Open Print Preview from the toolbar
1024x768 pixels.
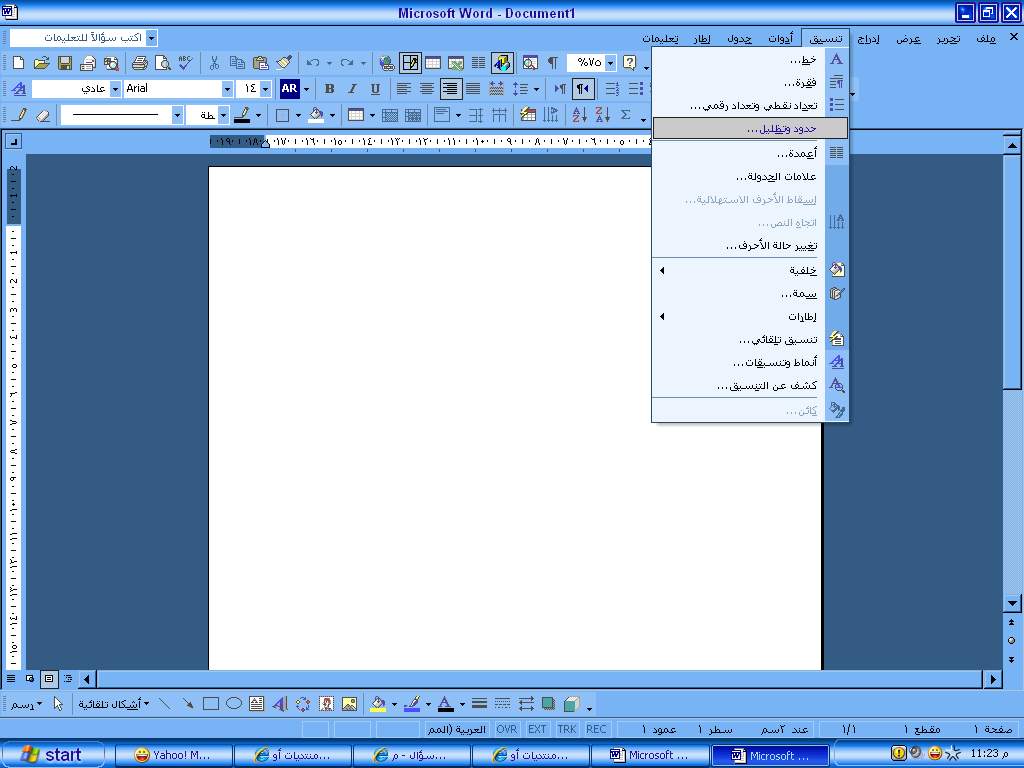click(162, 63)
